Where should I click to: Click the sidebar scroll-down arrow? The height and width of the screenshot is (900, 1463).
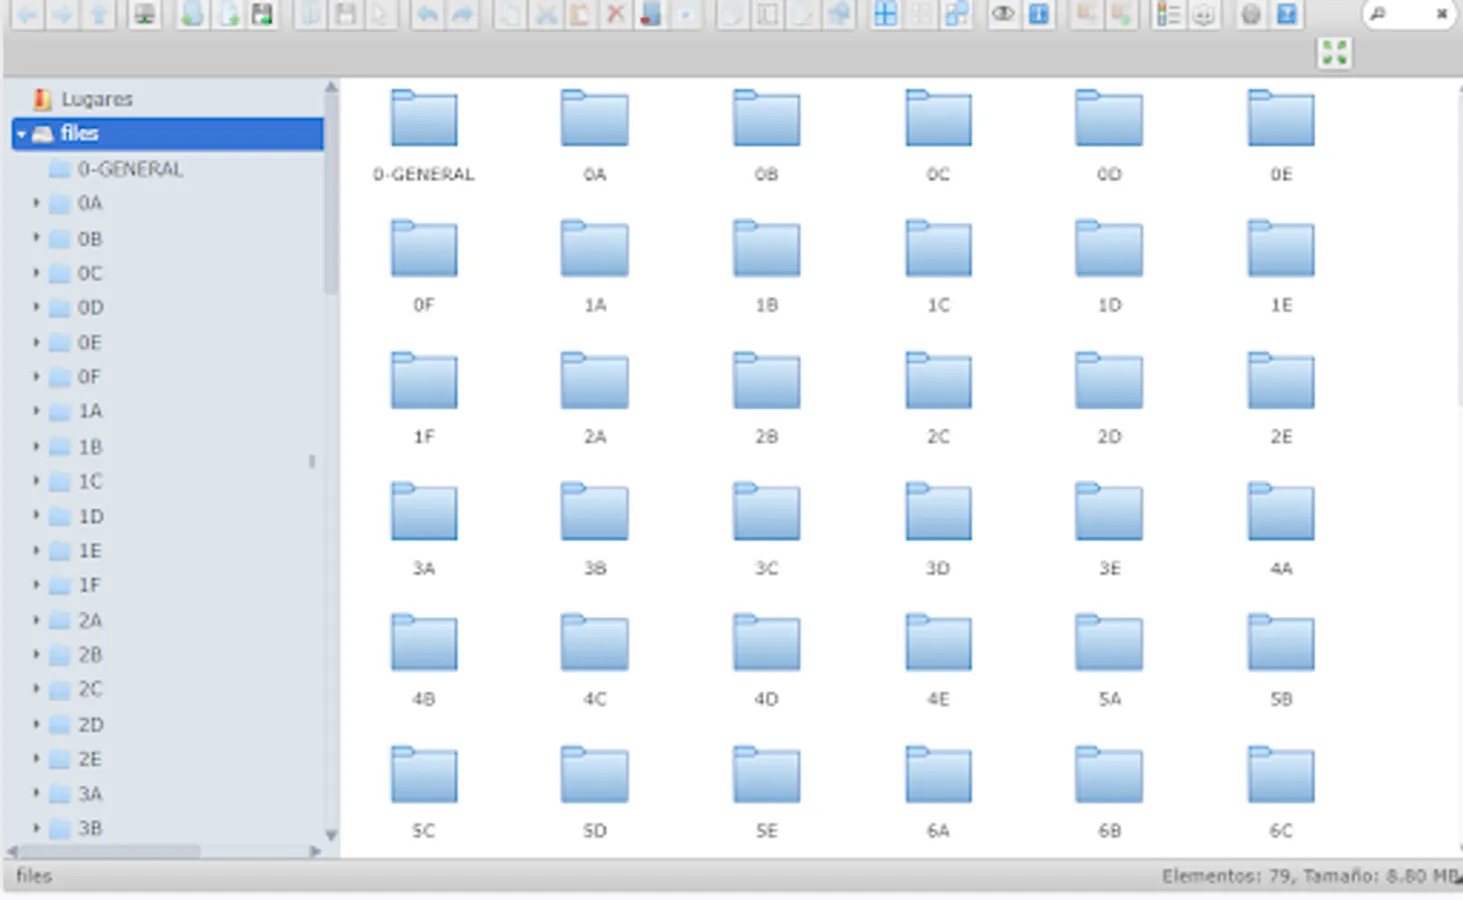tap(331, 835)
